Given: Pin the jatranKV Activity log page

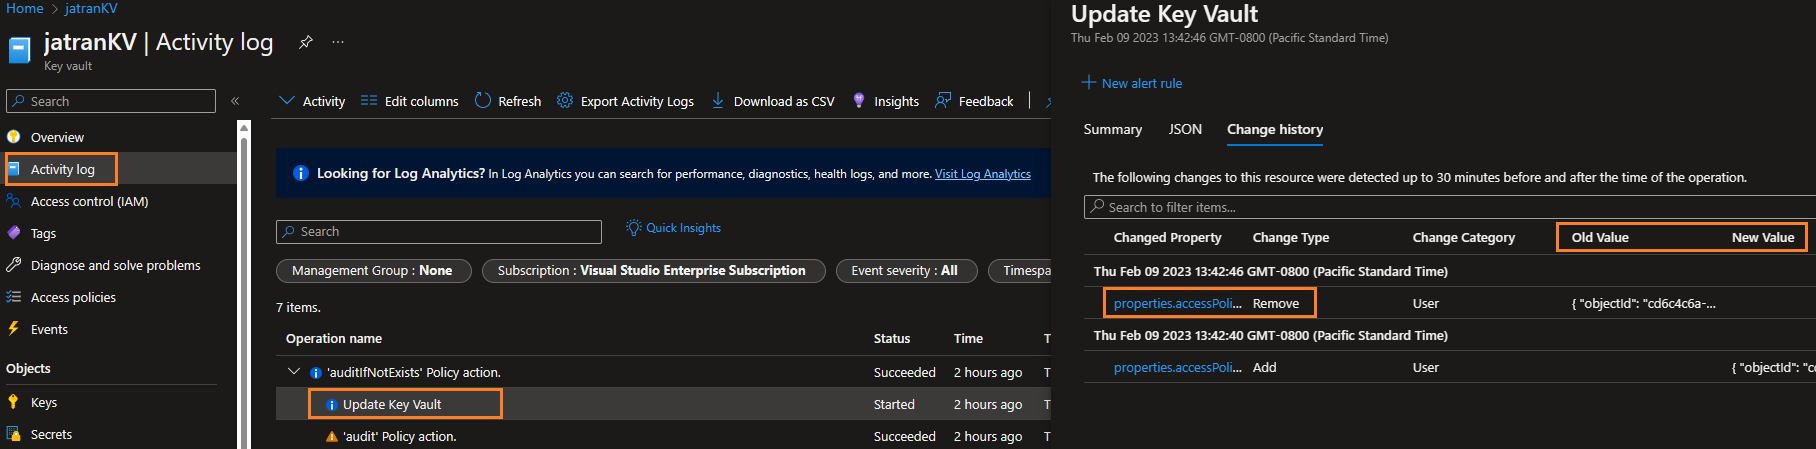Looking at the screenshot, I should tap(306, 42).
